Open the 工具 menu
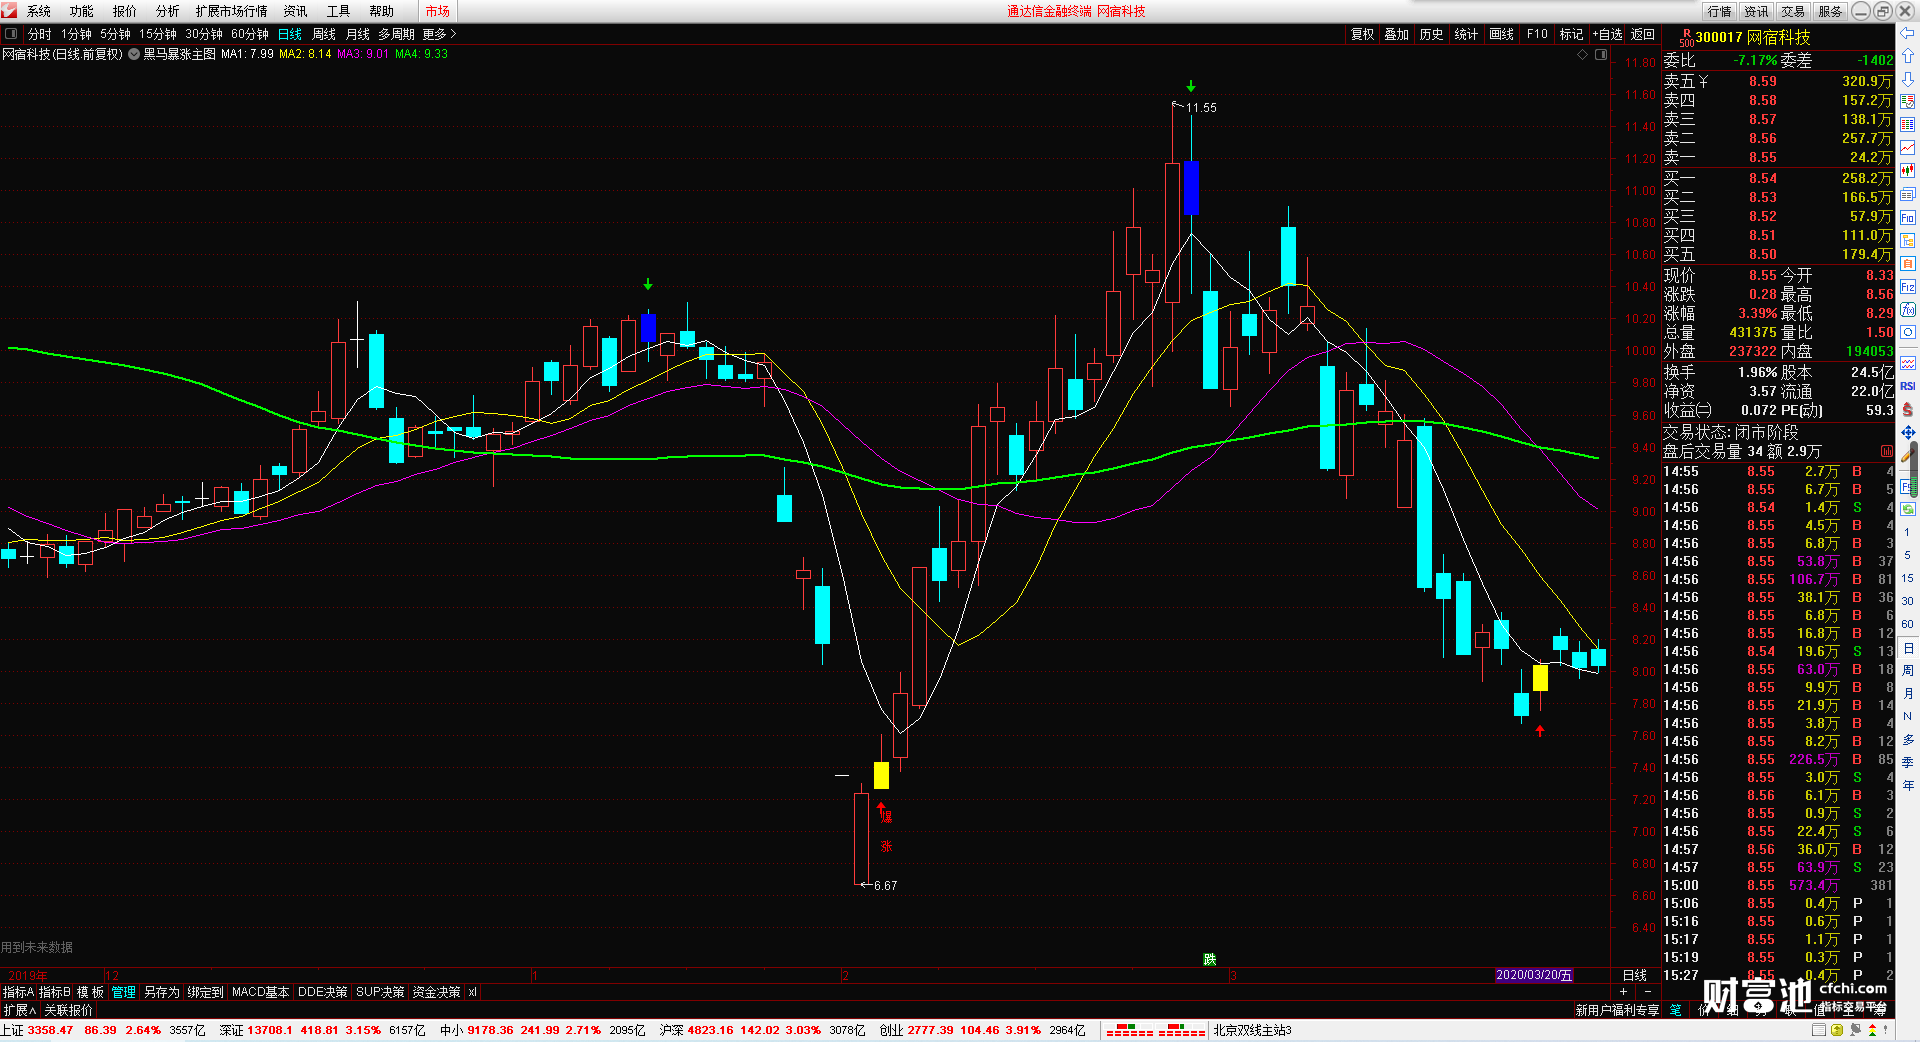This screenshot has width=1920, height=1042. (339, 11)
